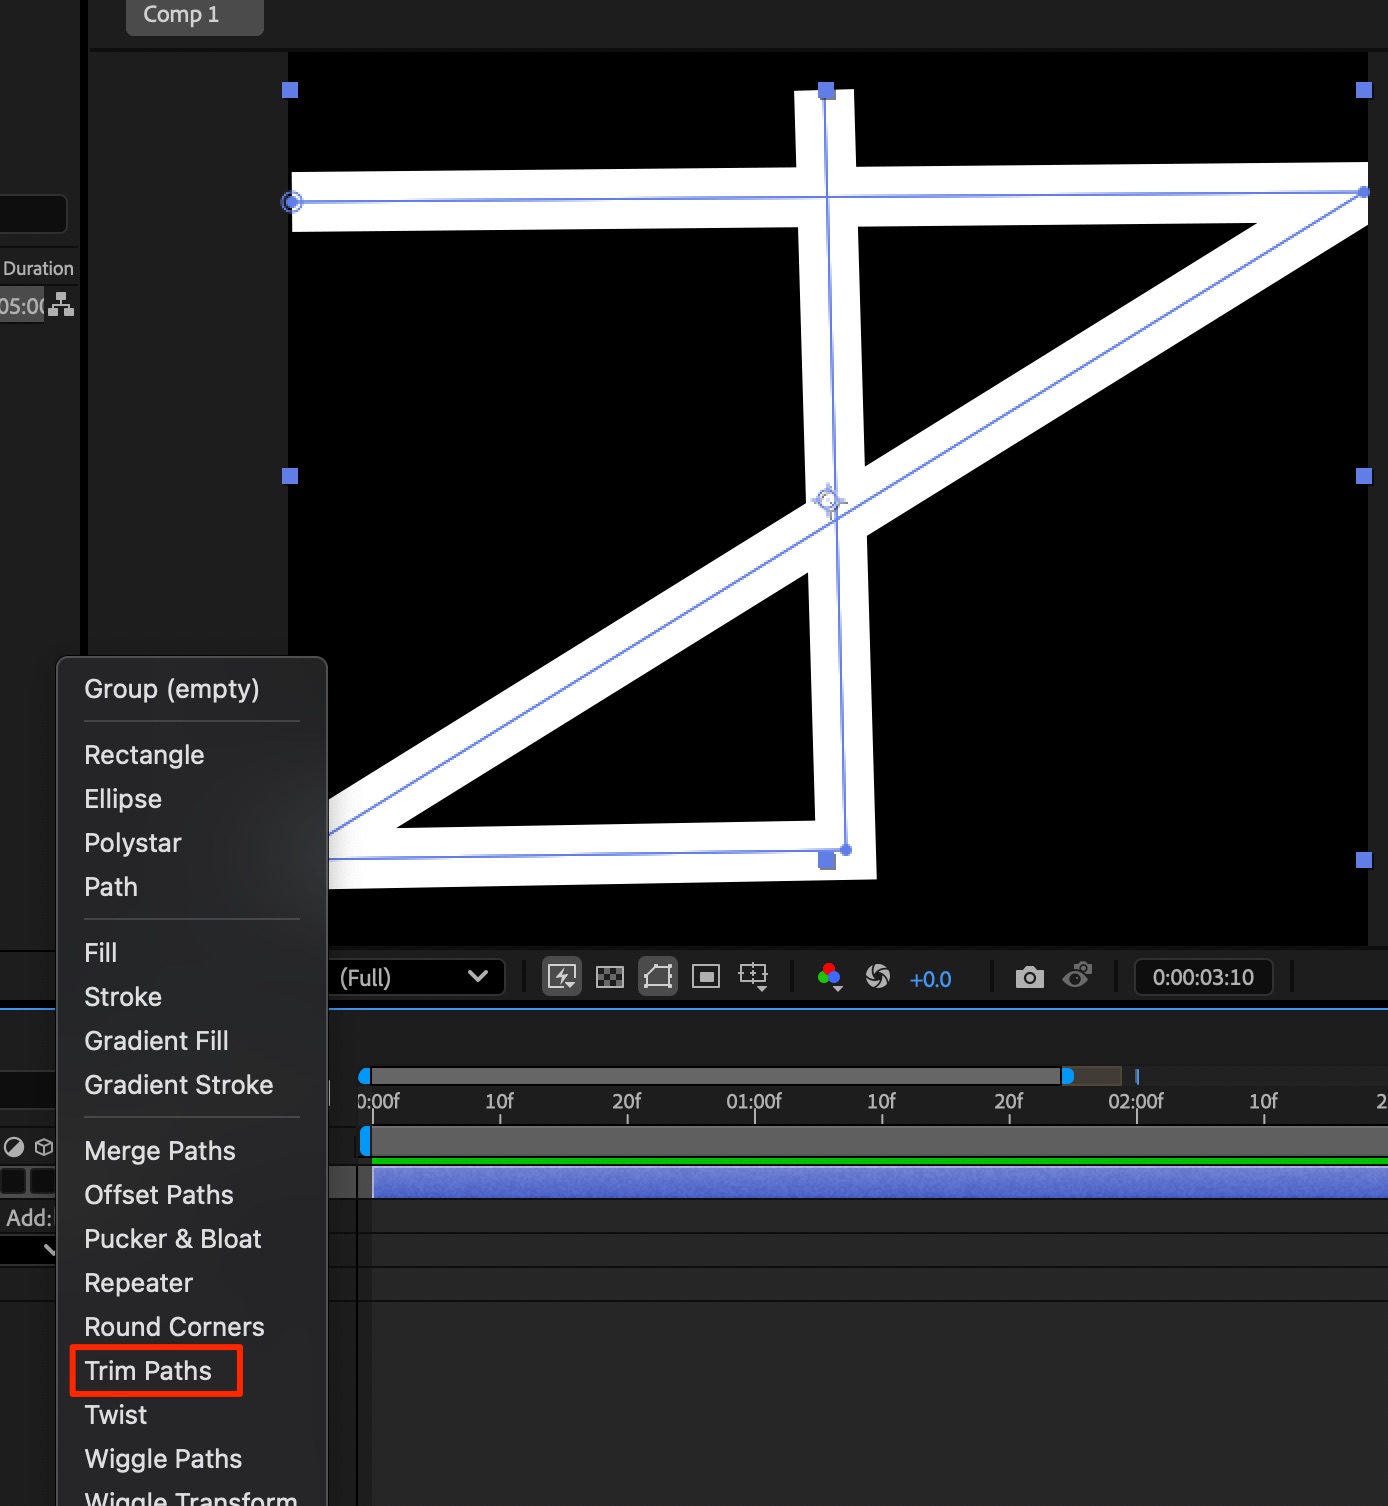Switch to the Comp 1 tab
The image size is (1388, 1506).
pyautogui.click(x=181, y=15)
